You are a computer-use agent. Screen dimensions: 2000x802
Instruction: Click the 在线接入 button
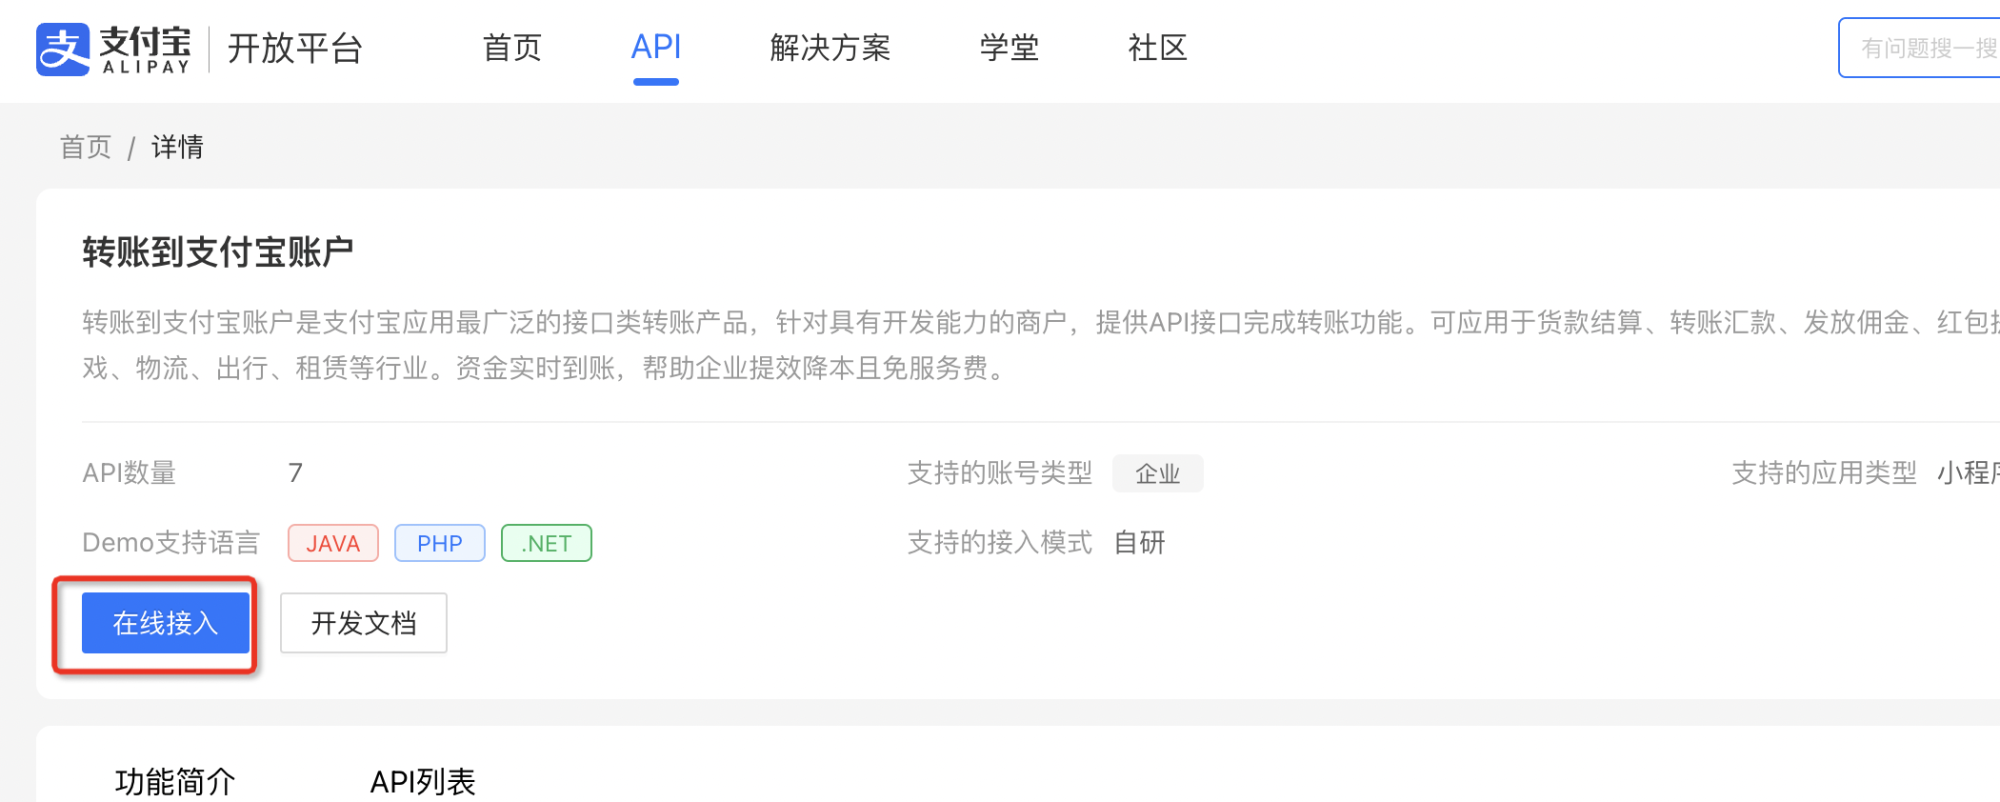[x=166, y=623]
